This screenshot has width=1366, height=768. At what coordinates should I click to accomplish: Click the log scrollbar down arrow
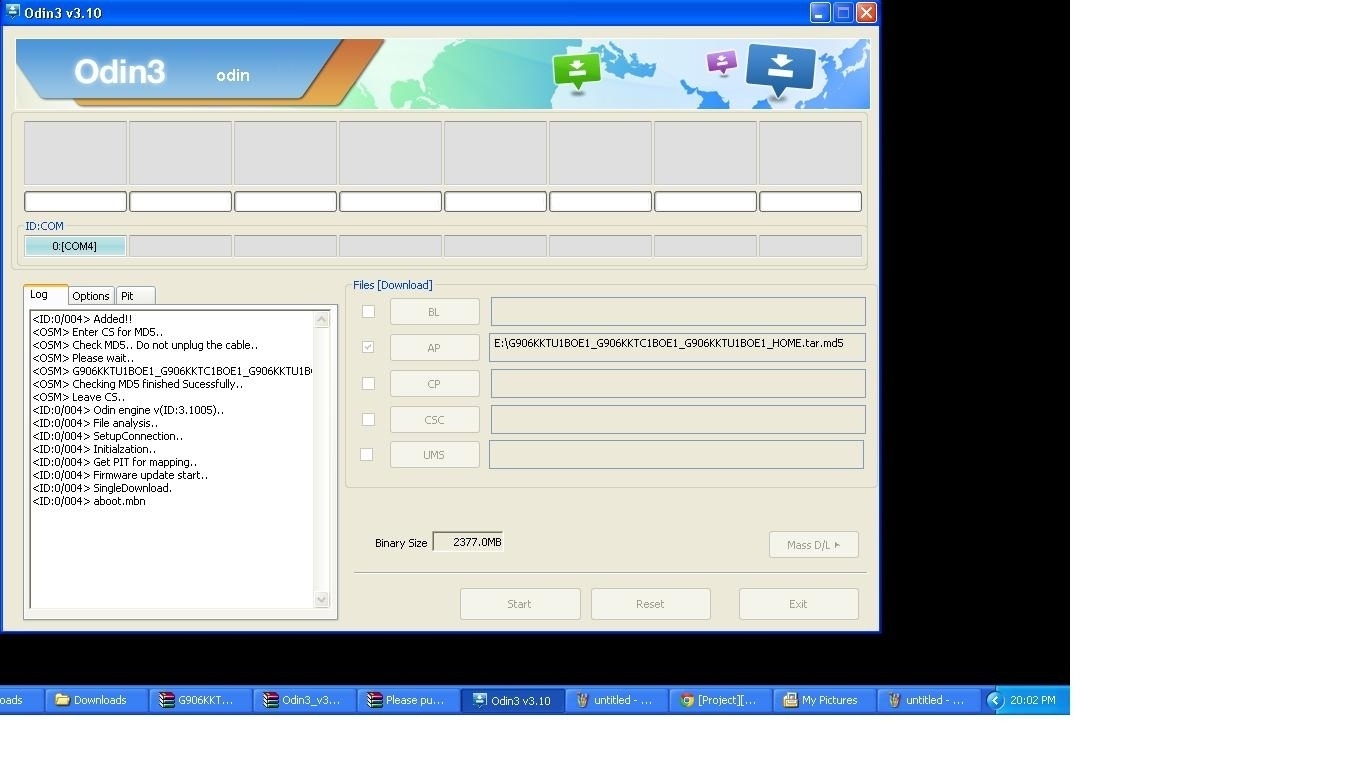[x=322, y=599]
